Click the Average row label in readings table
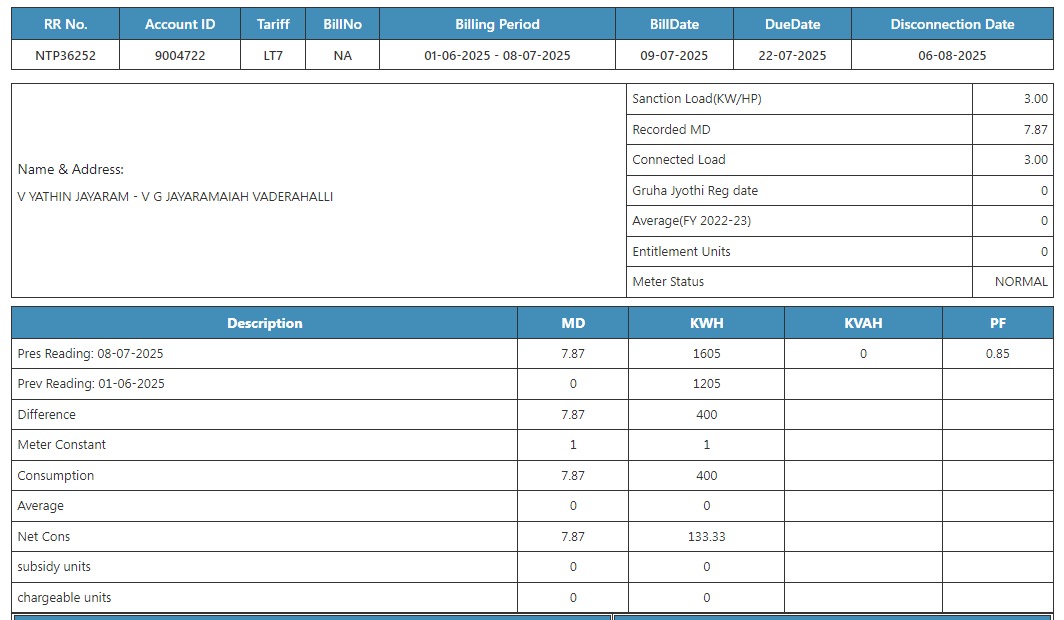This screenshot has height=620, width=1064. (41, 505)
